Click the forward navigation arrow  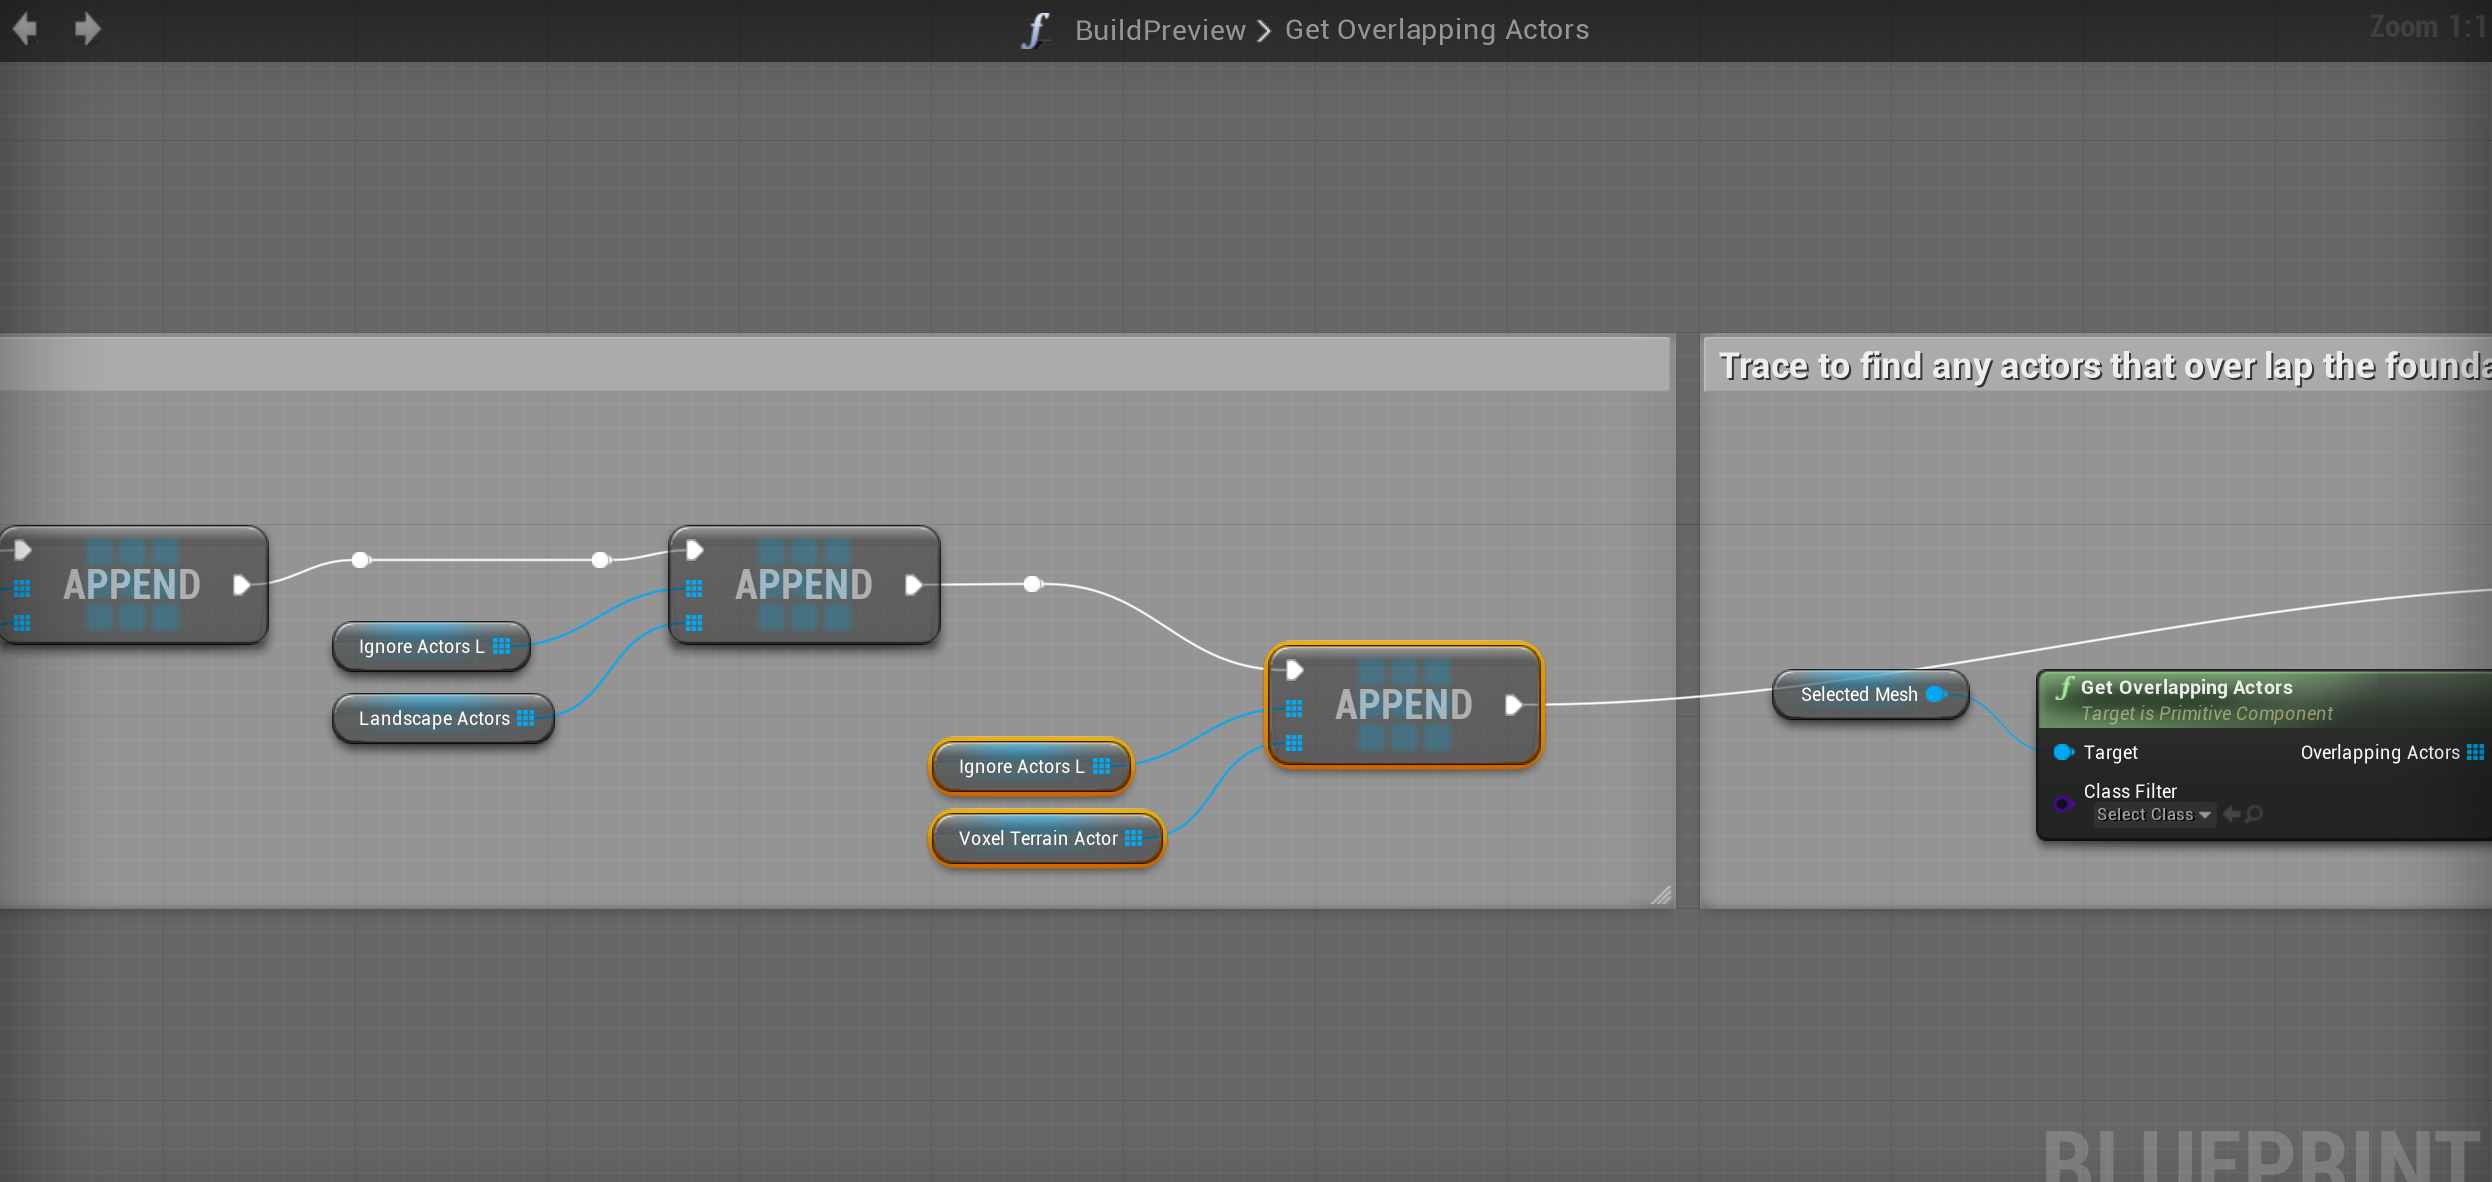[x=88, y=29]
